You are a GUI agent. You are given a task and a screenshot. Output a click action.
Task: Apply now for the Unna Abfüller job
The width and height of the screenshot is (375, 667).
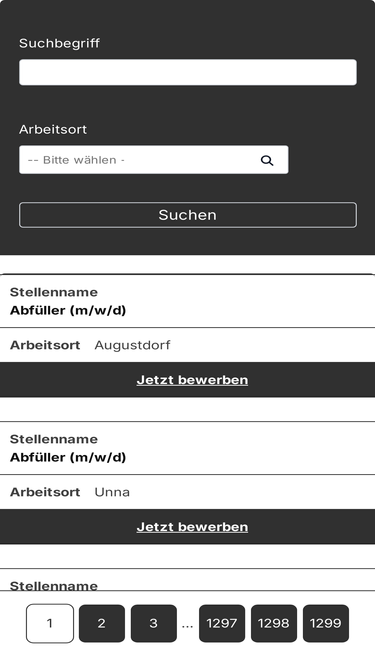192,527
